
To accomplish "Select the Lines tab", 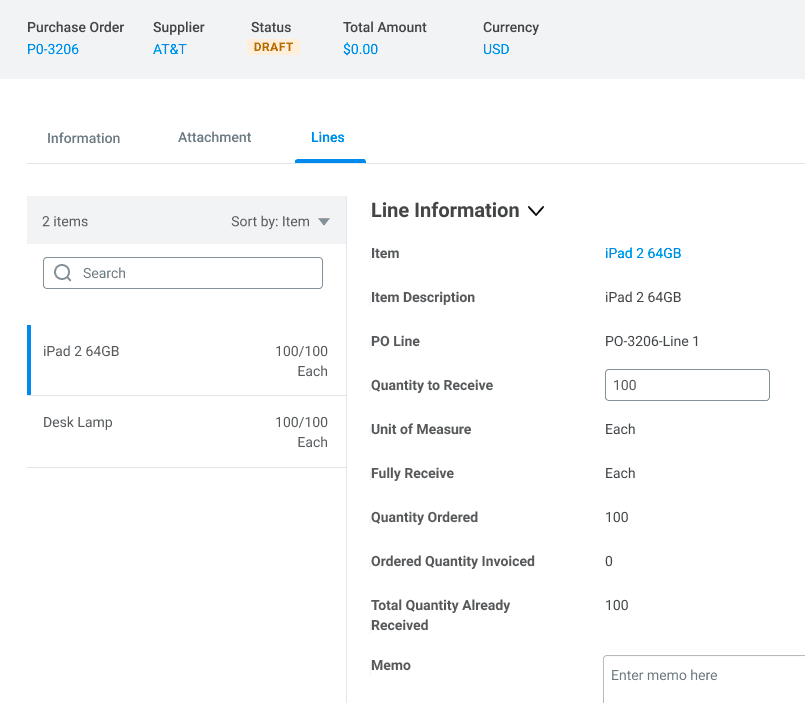I will 328,137.
